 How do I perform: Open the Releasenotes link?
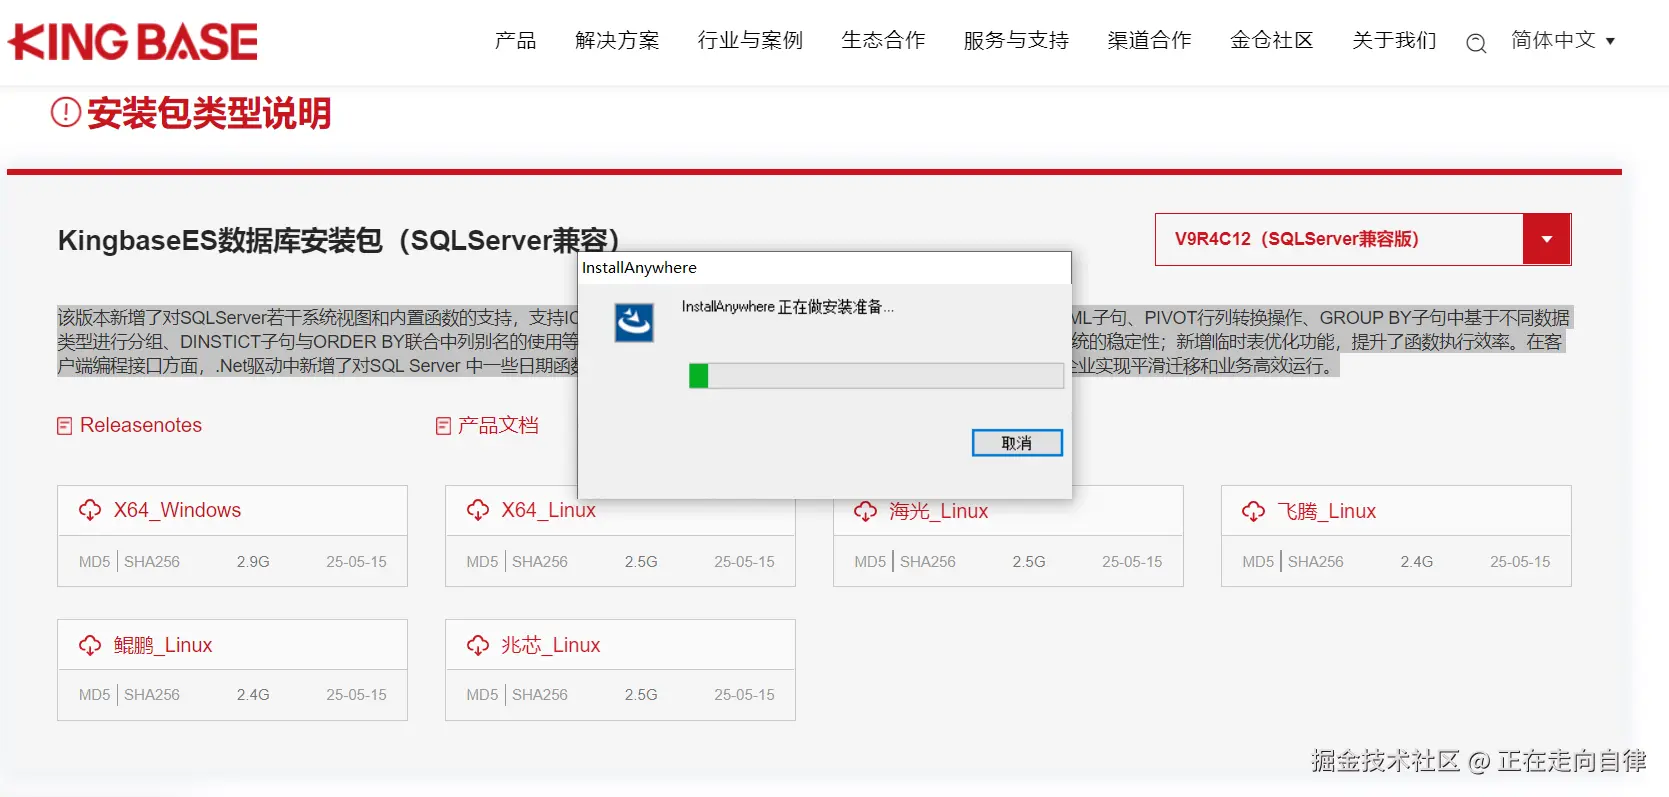point(141,425)
